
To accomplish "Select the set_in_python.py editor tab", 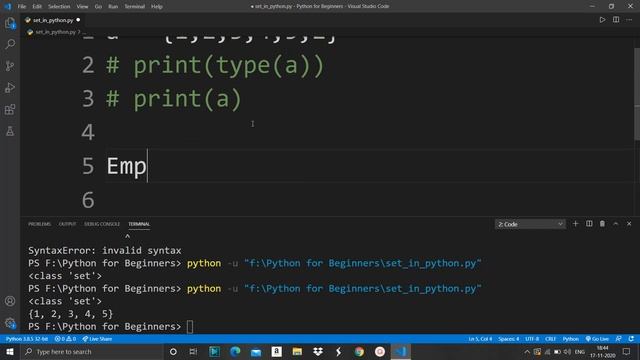I will (52, 20).
